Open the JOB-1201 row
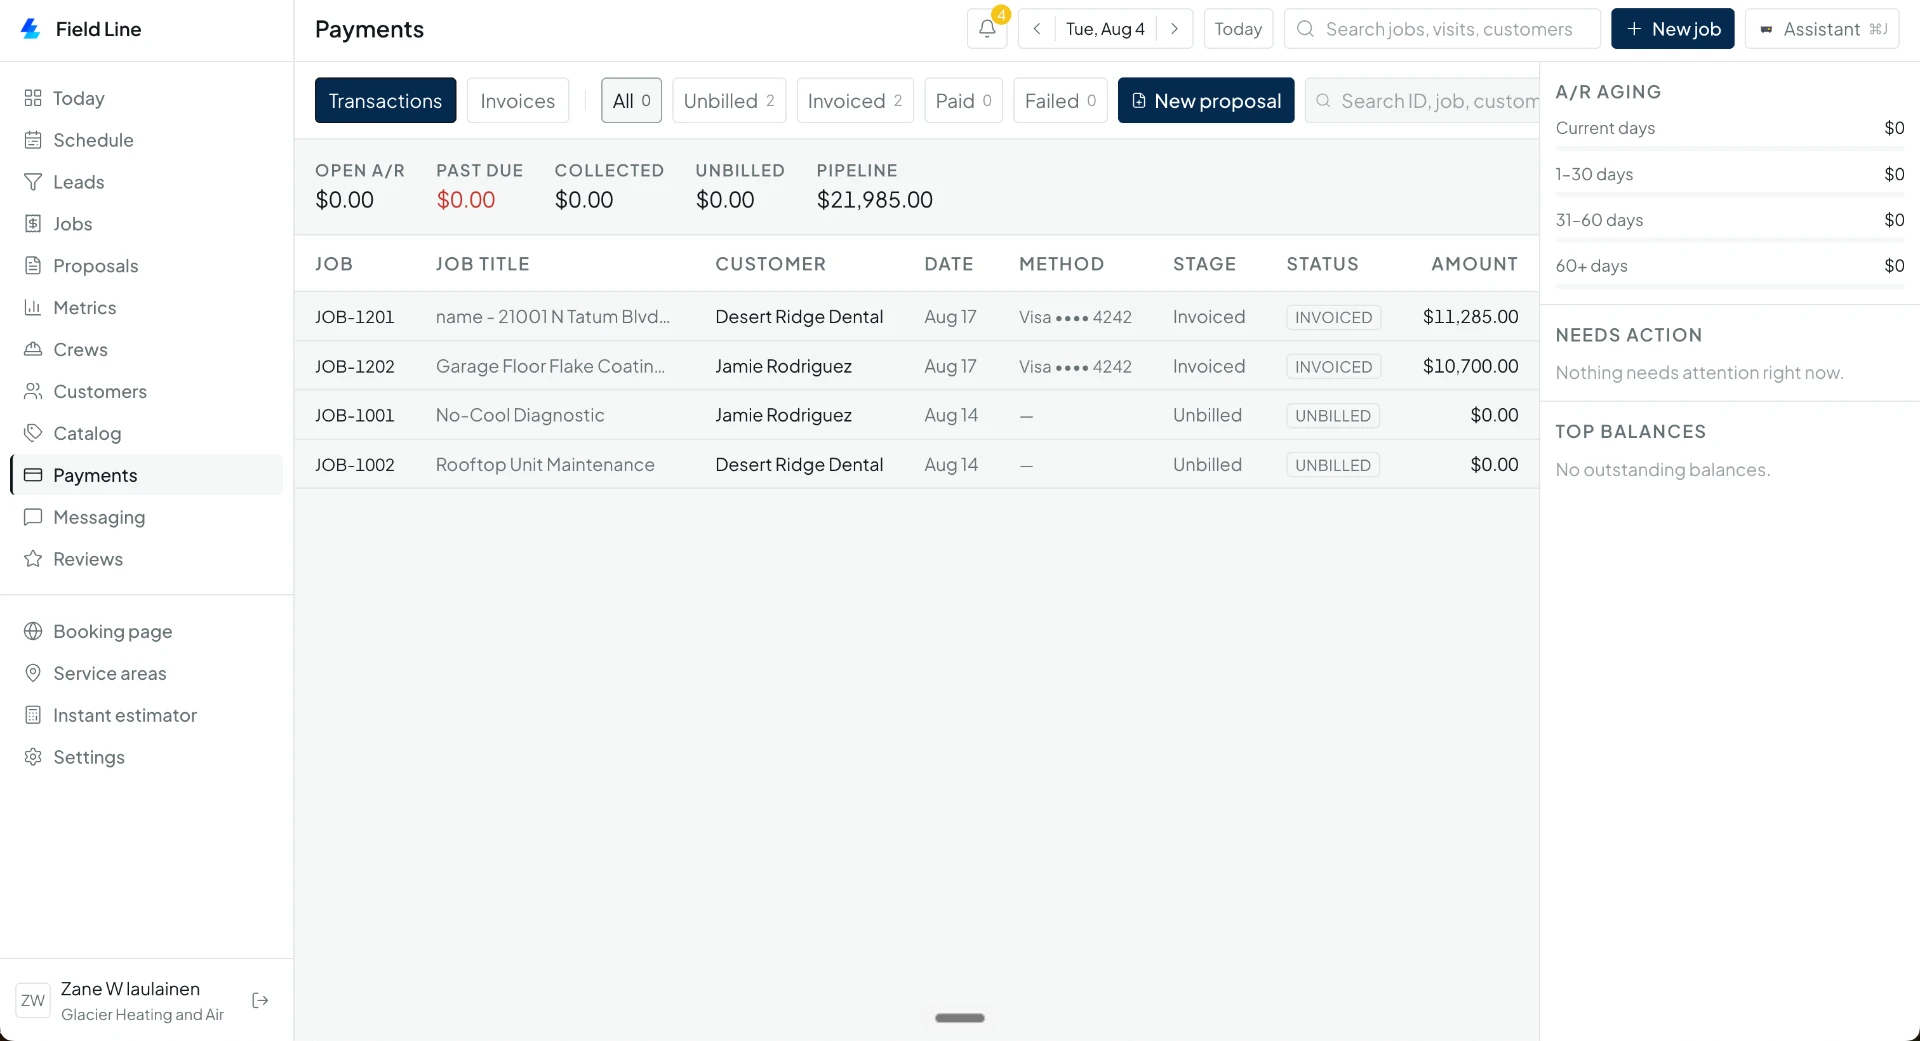The width and height of the screenshot is (1920, 1041). [916, 317]
